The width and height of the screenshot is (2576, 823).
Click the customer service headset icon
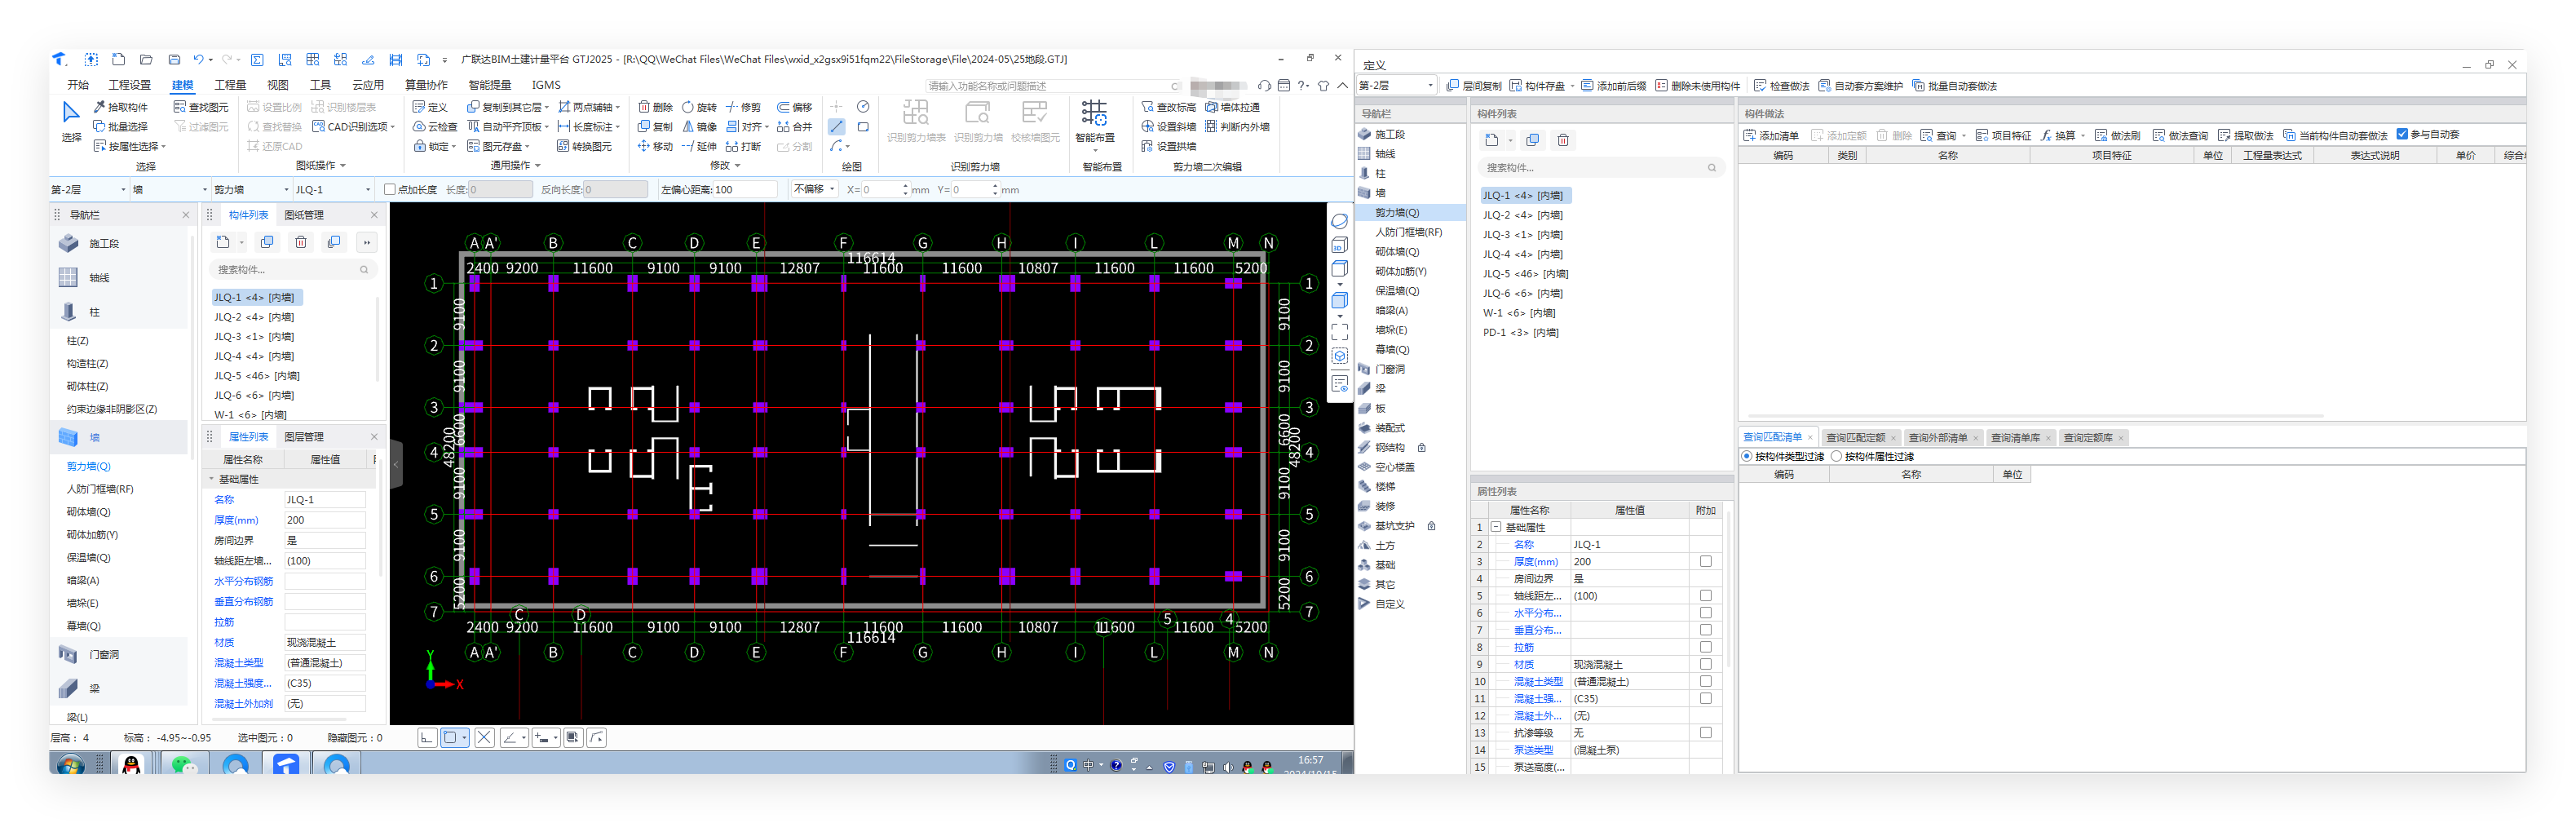tap(1265, 86)
